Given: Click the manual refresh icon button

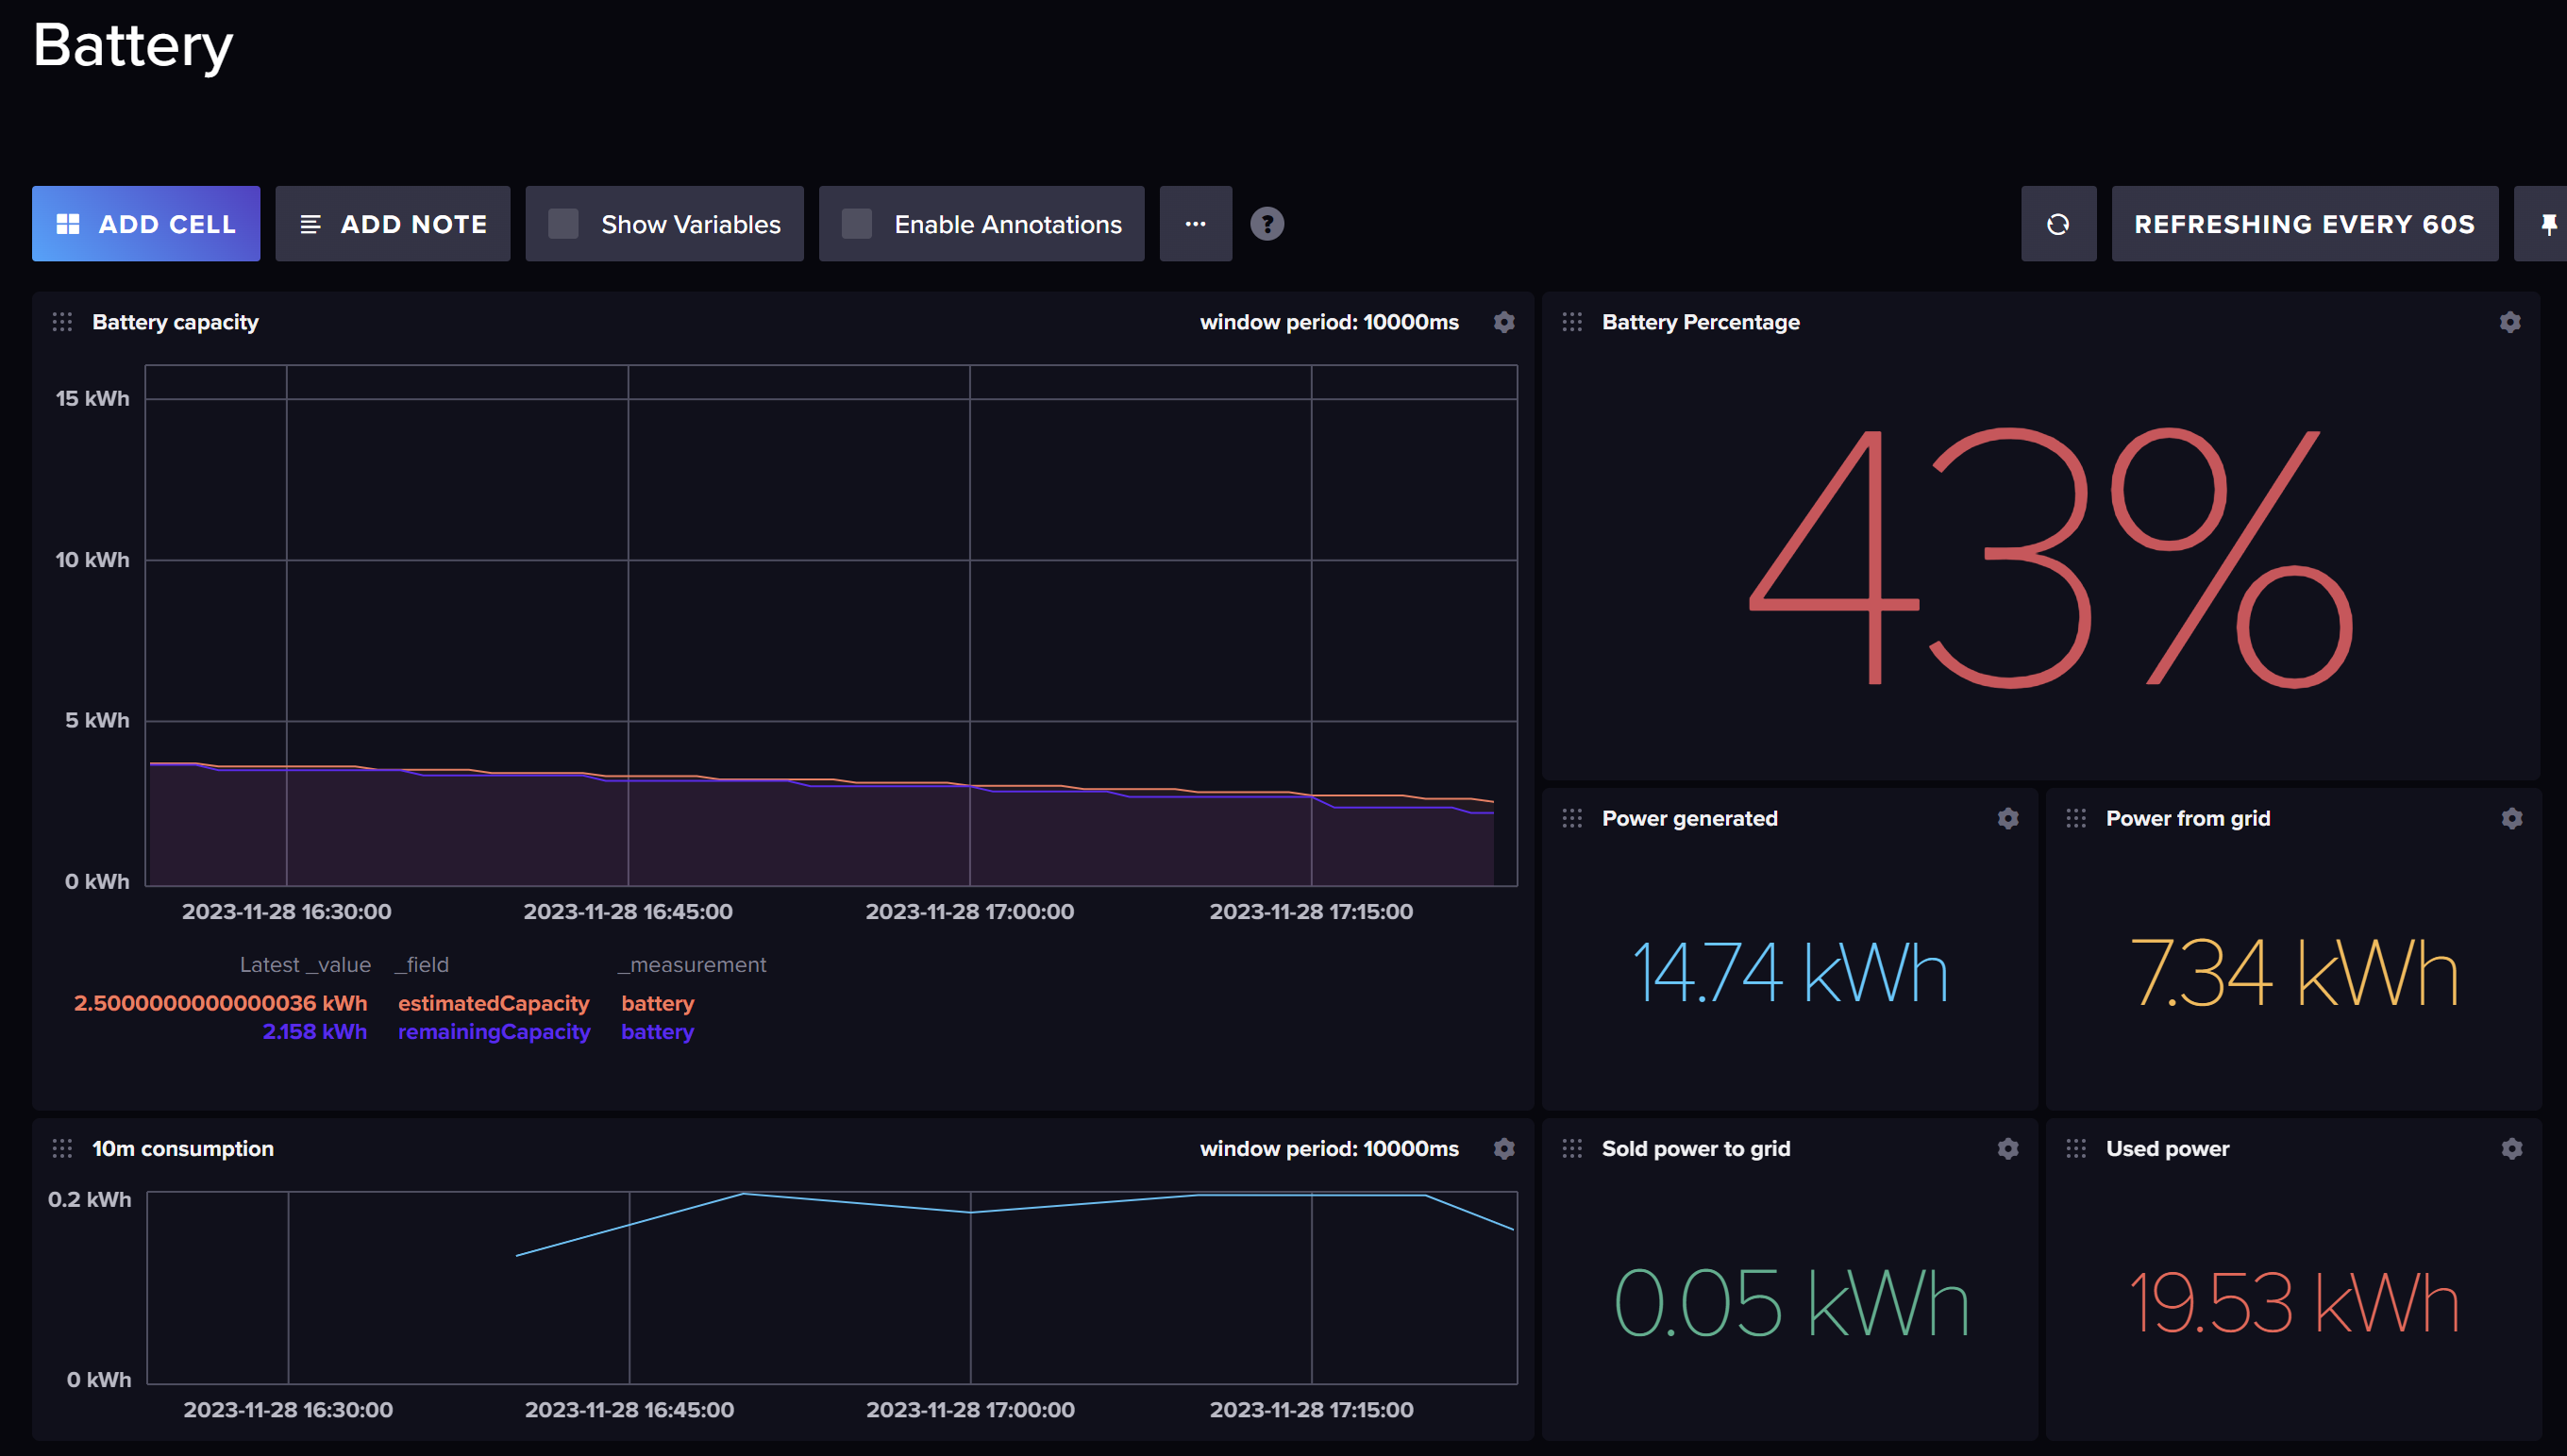Looking at the screenshot, I should click(x=2057, y=224).
